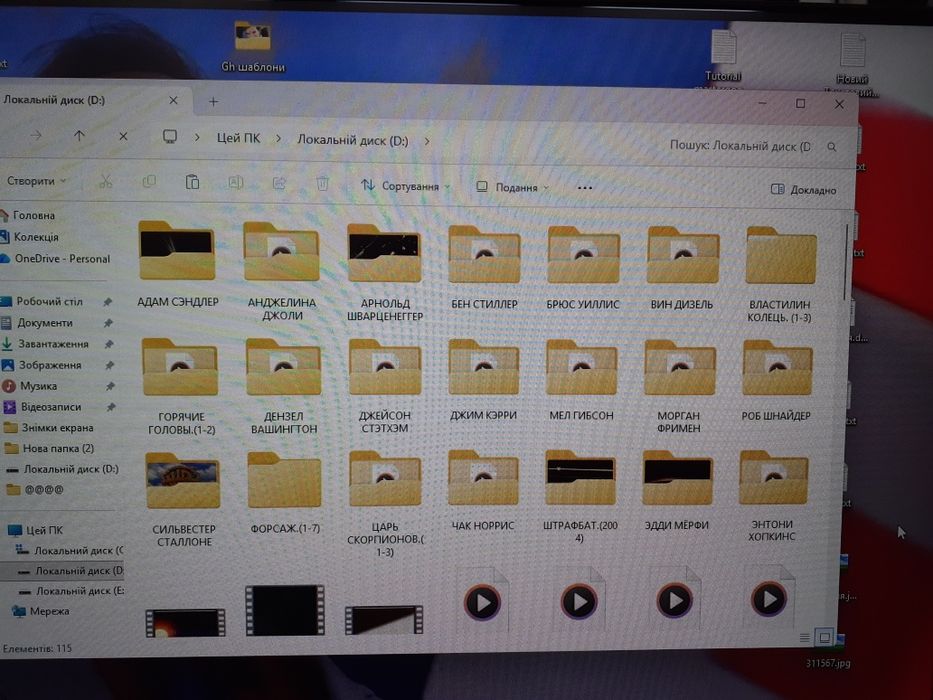Viewport: 933px width, 700px height.
Task: Go up one level with up arrow
Action: [79, 136]
